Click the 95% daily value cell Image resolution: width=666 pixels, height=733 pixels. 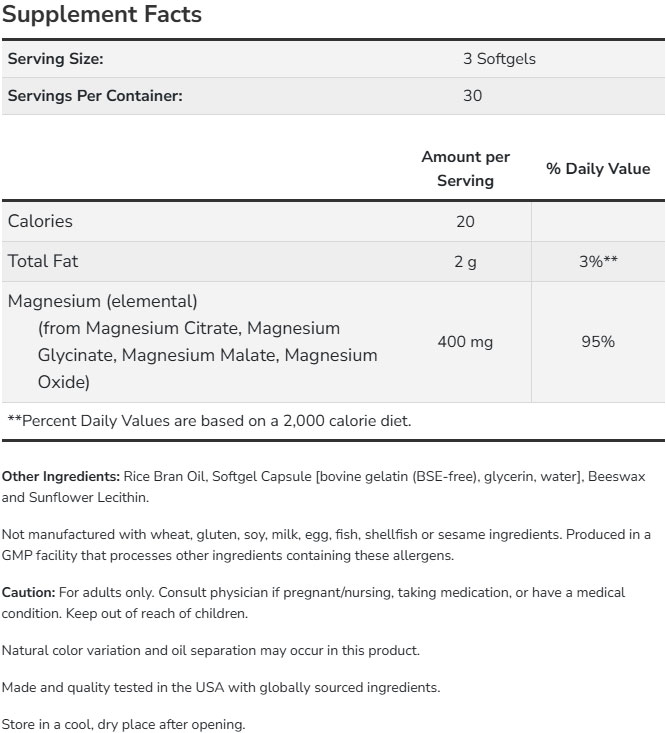(598, 342)
